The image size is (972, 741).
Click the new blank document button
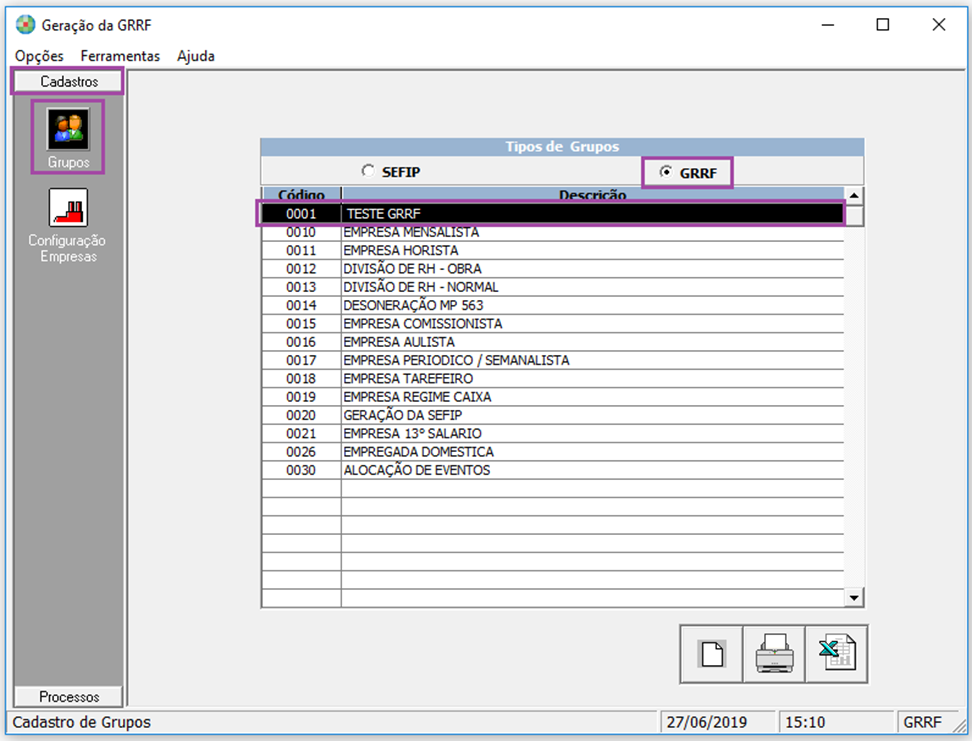[711, 654]
